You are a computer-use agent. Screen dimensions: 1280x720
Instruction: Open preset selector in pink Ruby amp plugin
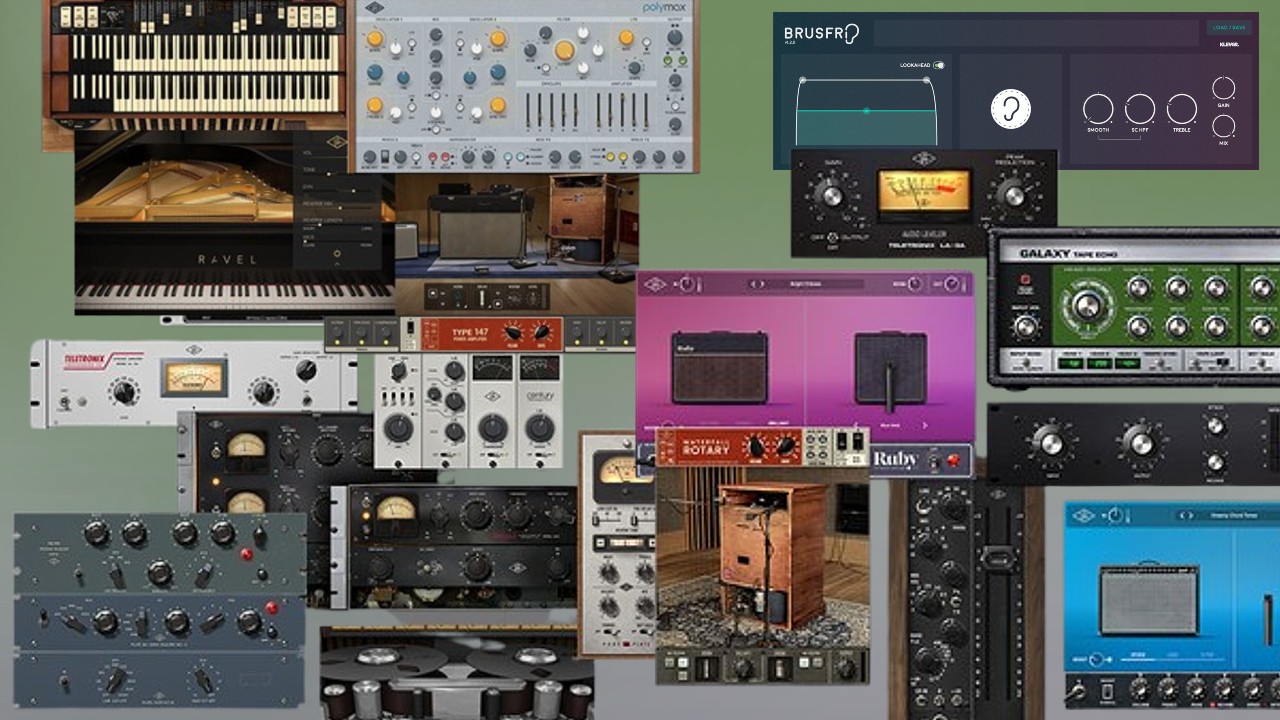(806, 284)
